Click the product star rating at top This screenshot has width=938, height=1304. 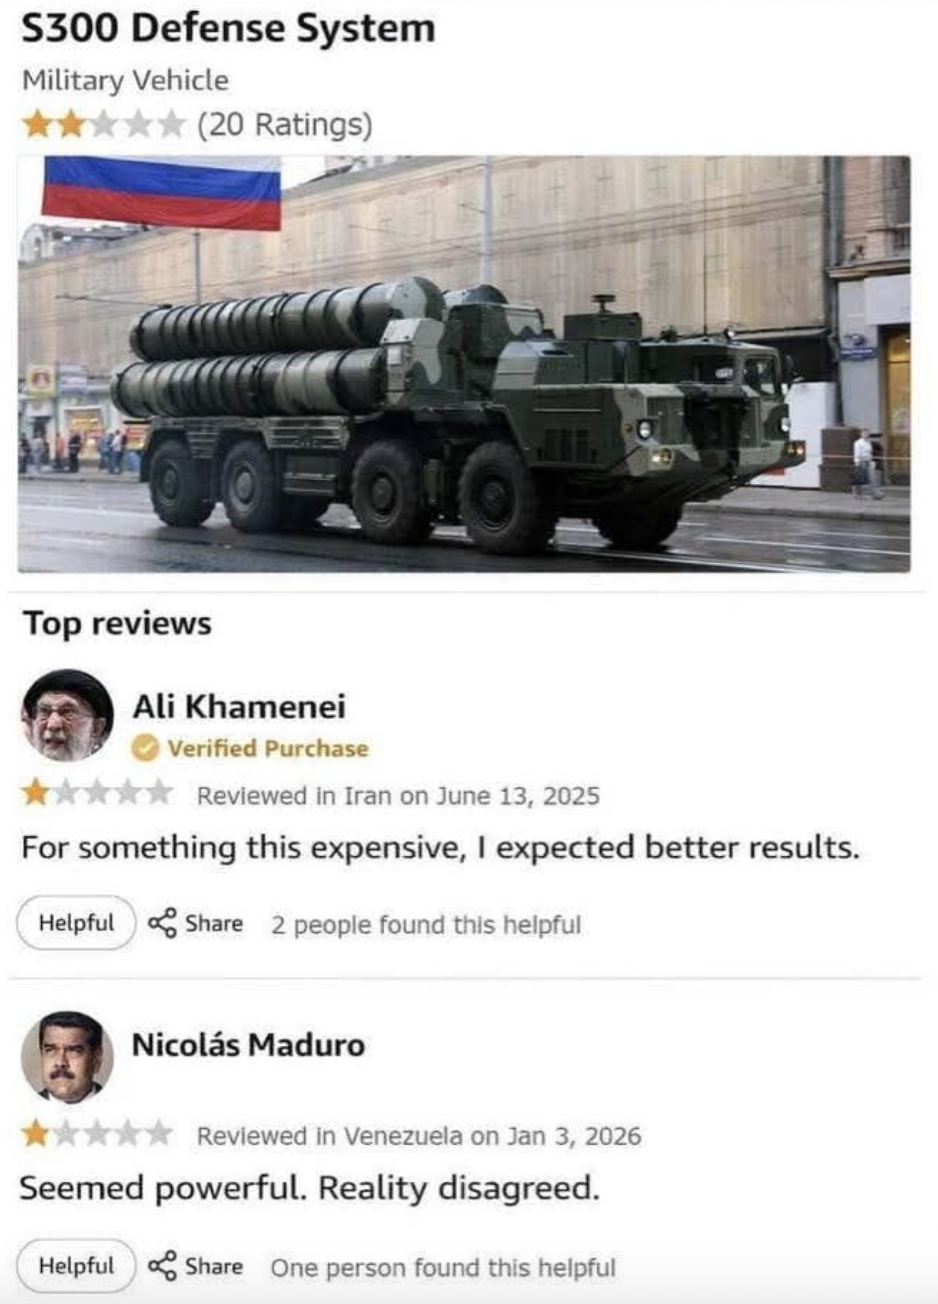pos(104,124)
